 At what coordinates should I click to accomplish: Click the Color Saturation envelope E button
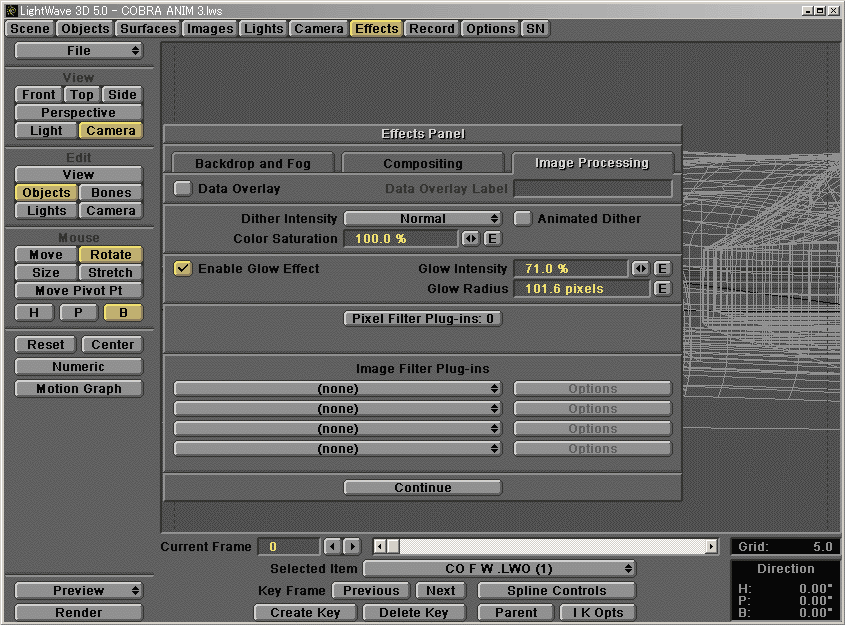click(492, 239)
